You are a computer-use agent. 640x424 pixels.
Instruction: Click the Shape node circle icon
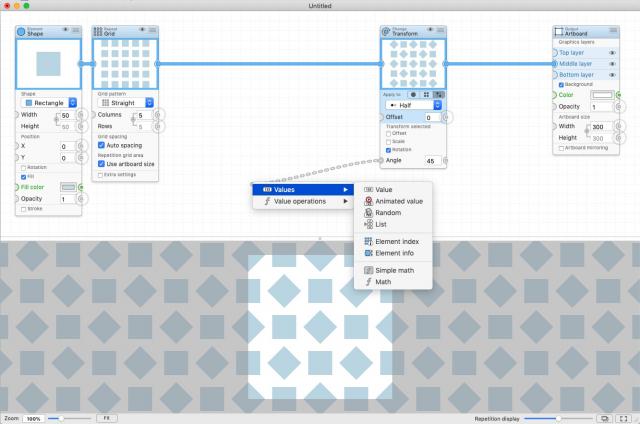pos(21,31)
